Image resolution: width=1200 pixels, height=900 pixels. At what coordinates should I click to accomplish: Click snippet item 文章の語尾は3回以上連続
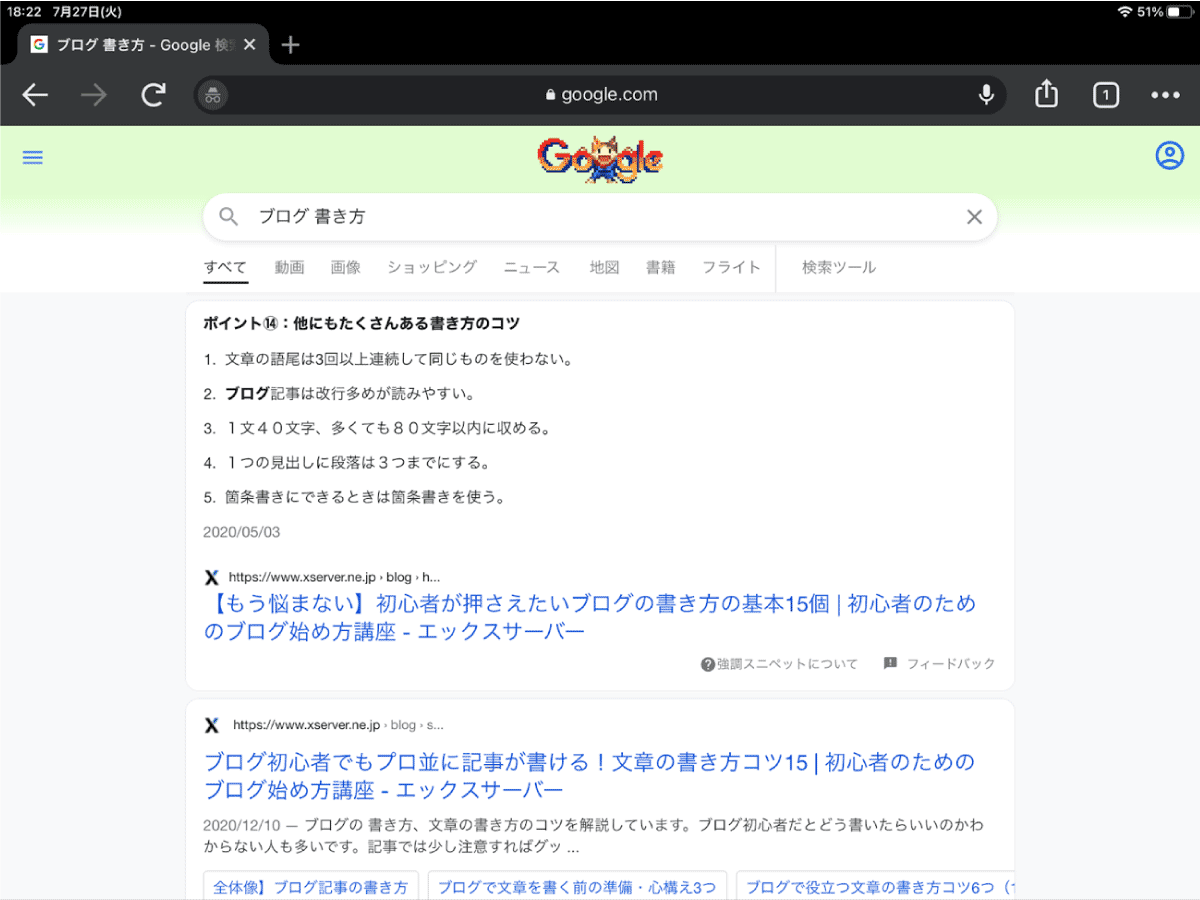point(399,359)
